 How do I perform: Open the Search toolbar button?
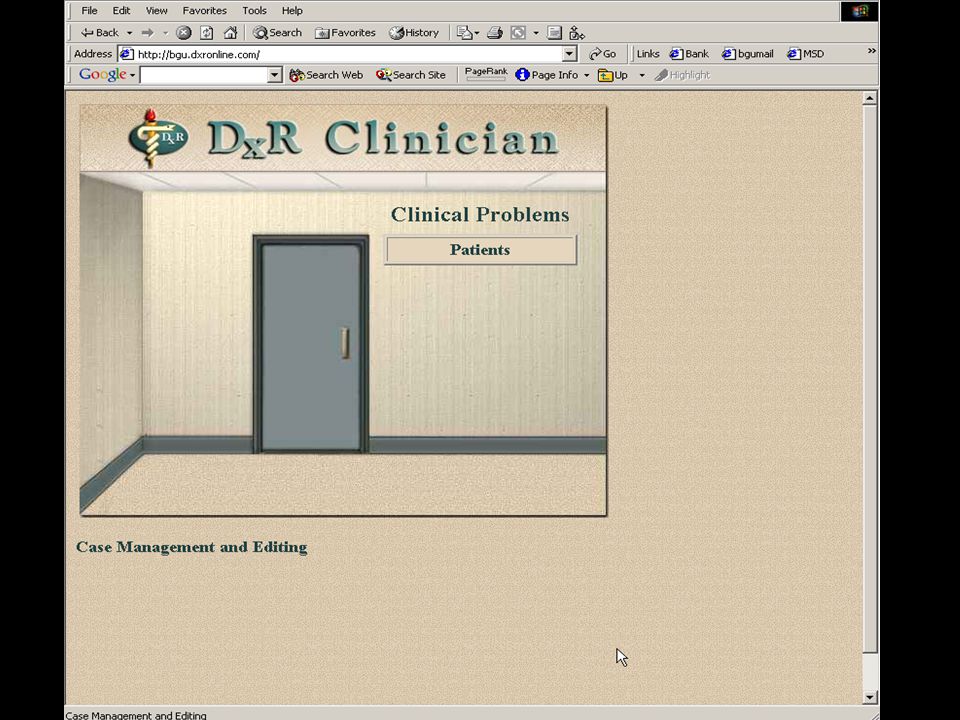[278, 33]
